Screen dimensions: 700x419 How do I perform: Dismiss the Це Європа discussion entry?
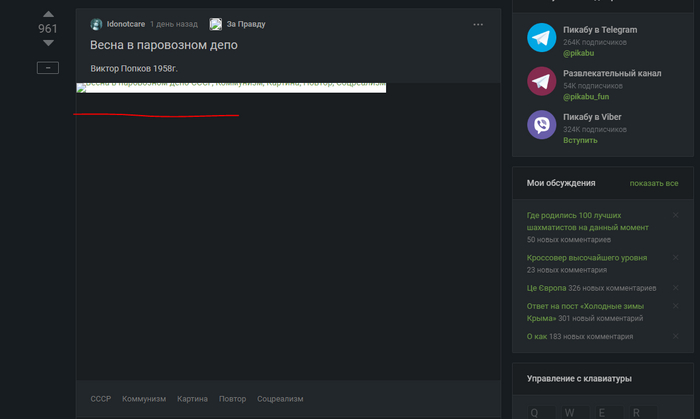tap(675, 288)
